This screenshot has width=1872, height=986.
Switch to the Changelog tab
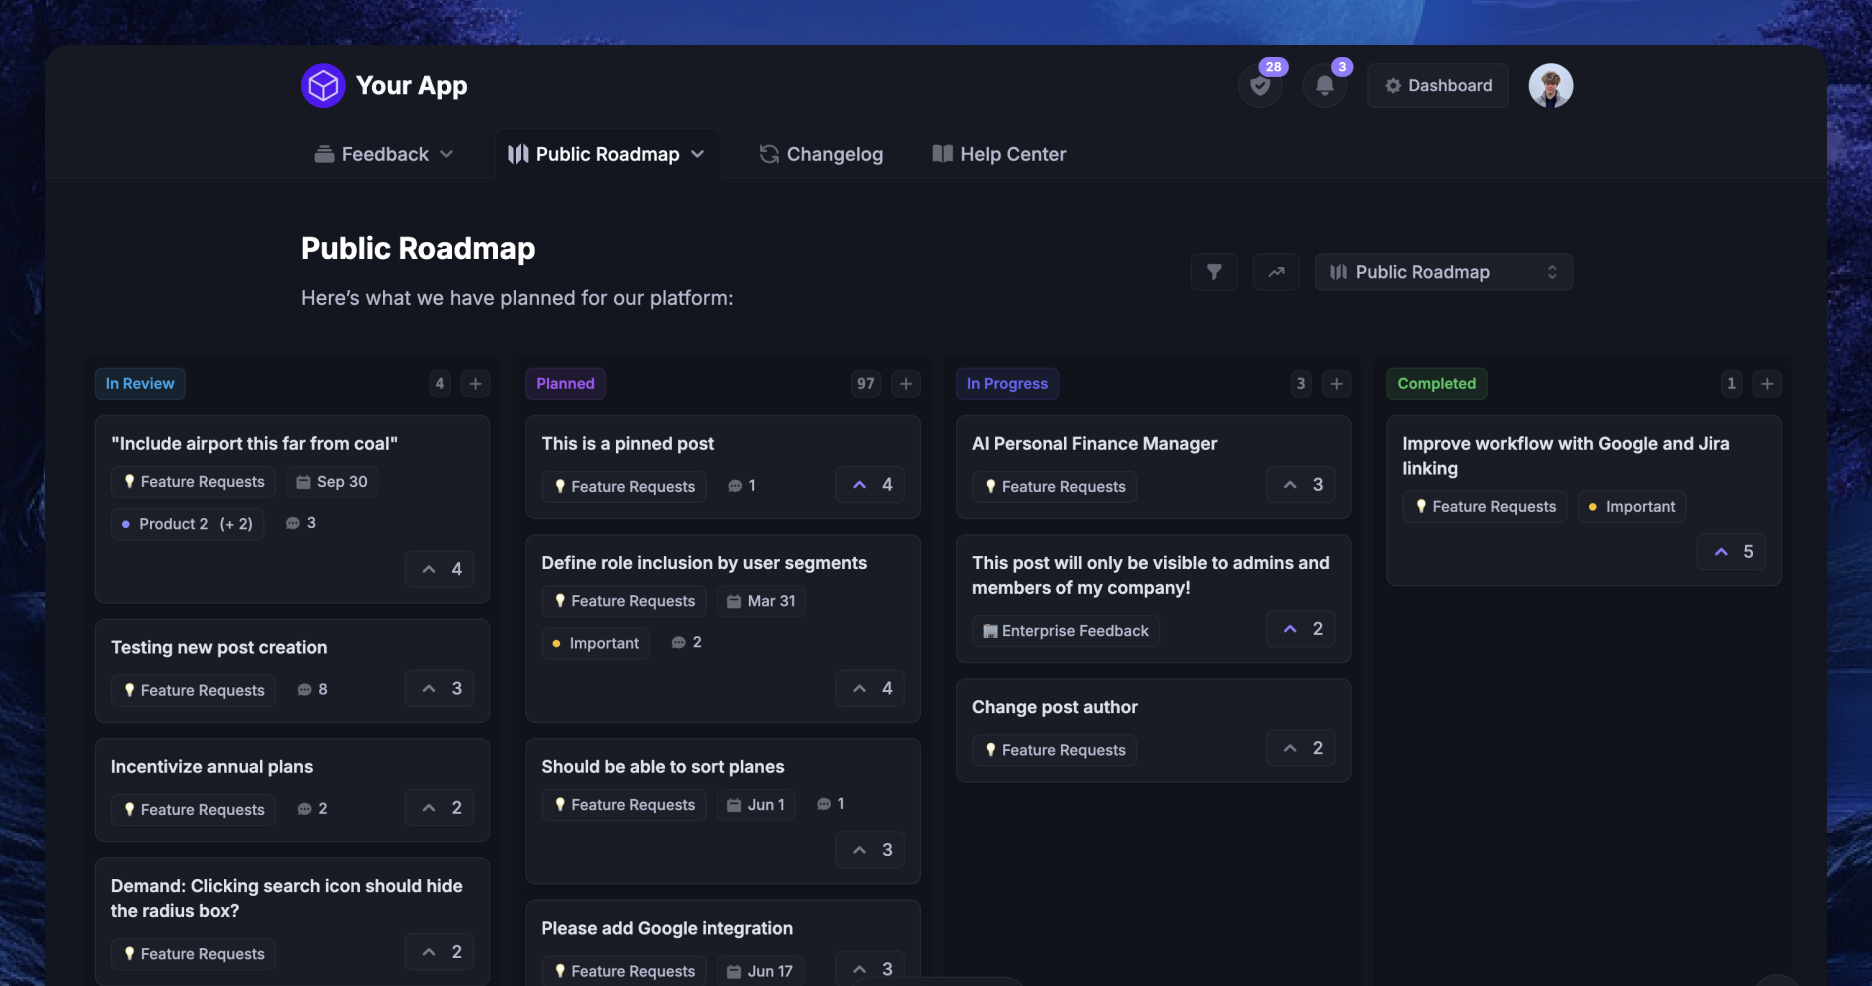(x=820, y=153)
